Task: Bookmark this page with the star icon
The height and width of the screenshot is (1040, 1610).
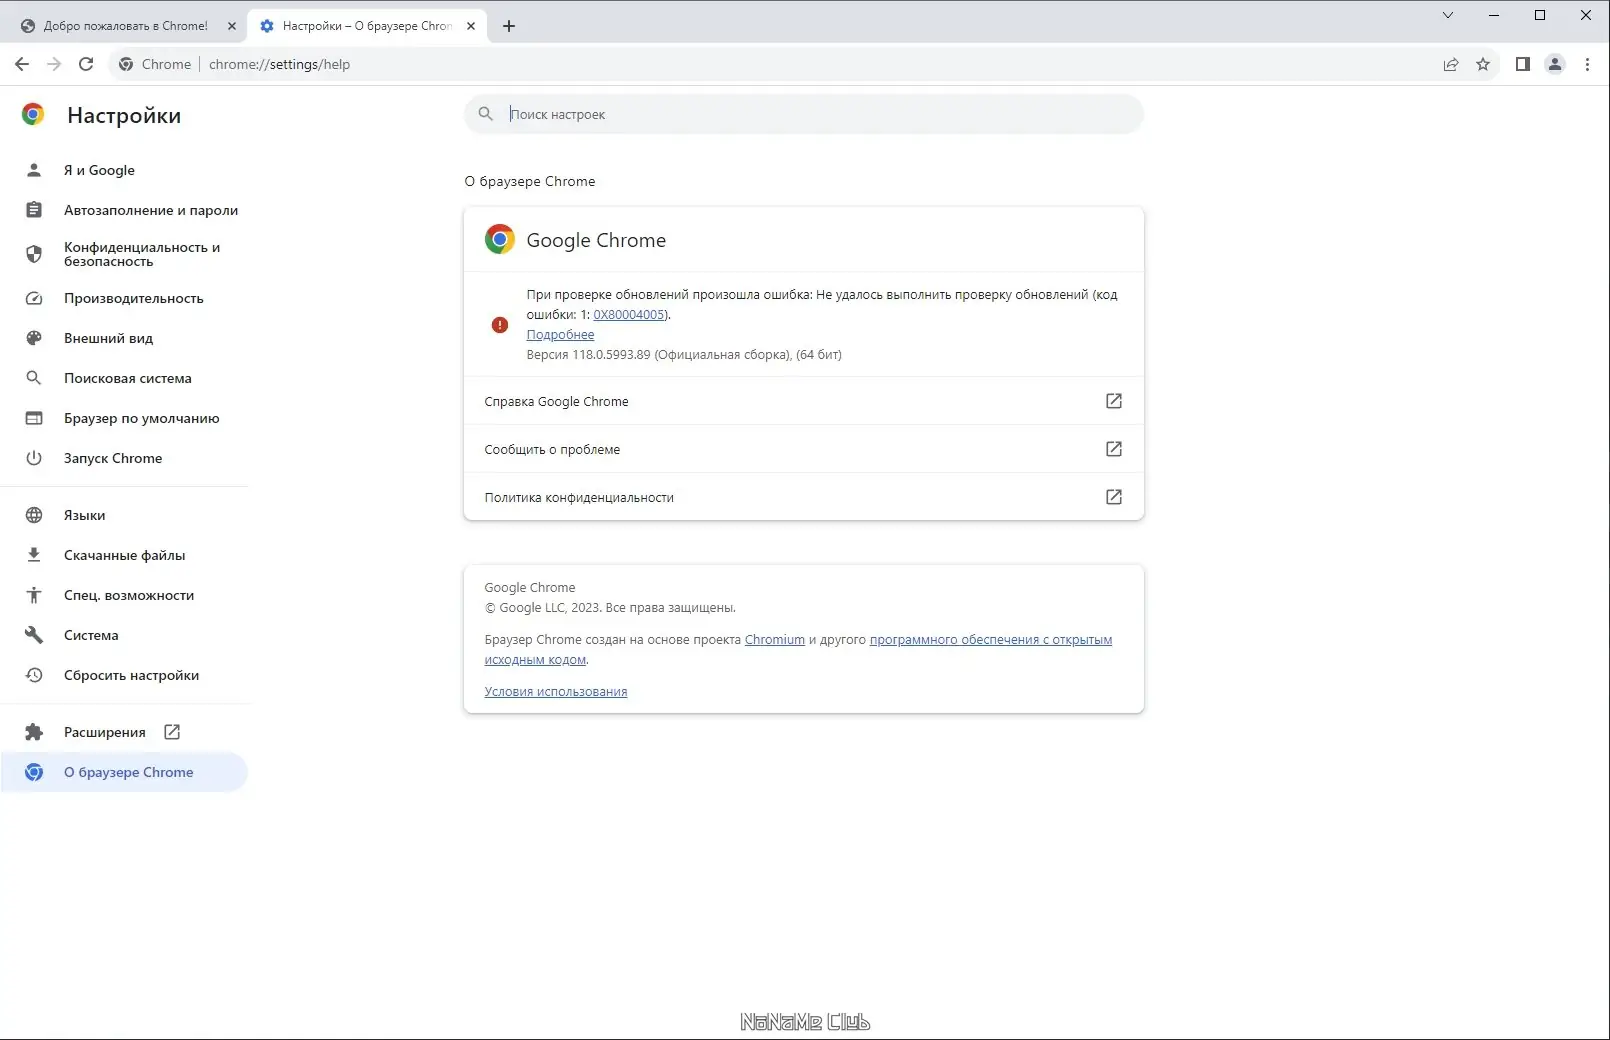Action: tap(1483, 64)
